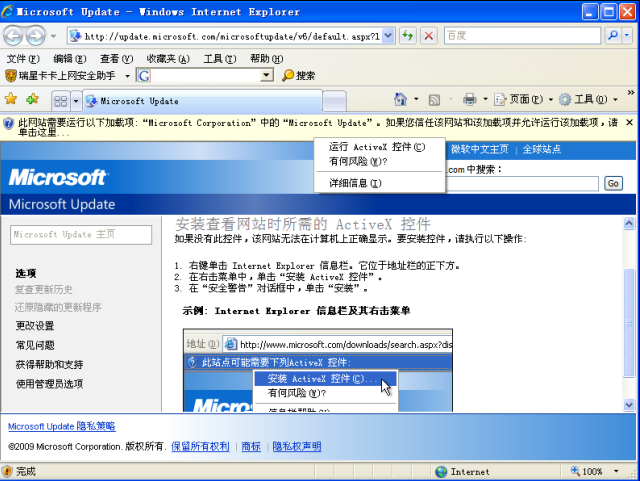640x481 pixels.
Task: Open the 查看(V) menu
Action: coord(117,59)
